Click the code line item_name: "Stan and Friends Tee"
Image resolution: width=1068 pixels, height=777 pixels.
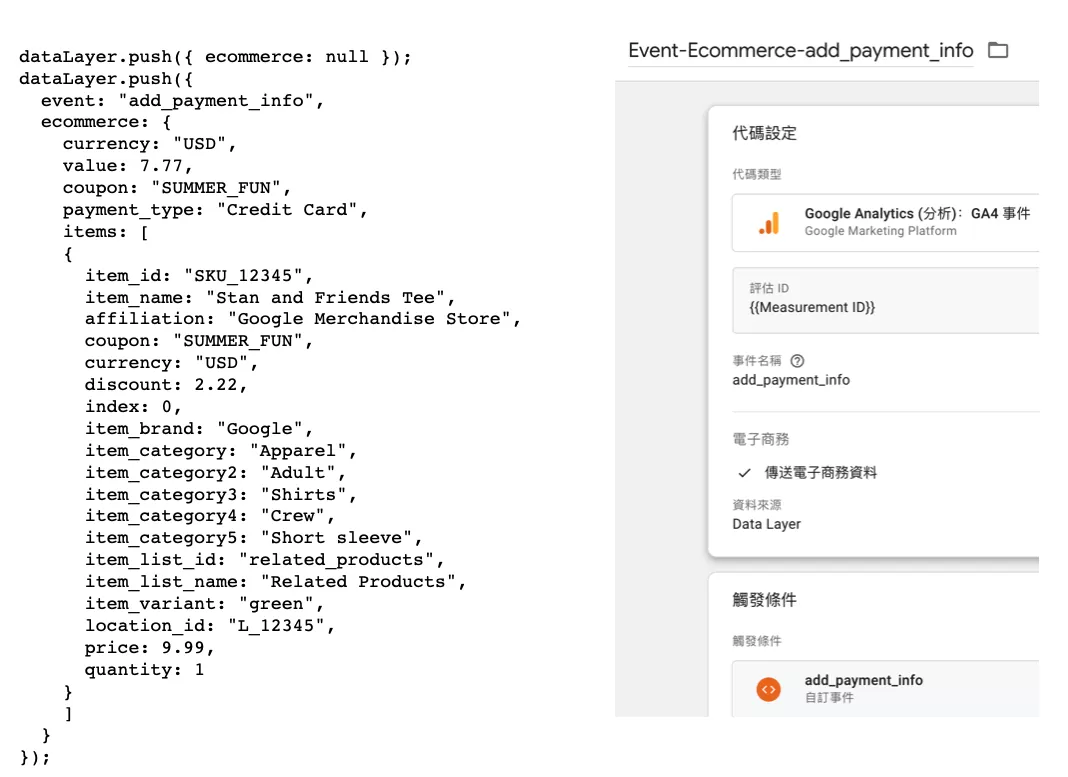pos(270,298)
